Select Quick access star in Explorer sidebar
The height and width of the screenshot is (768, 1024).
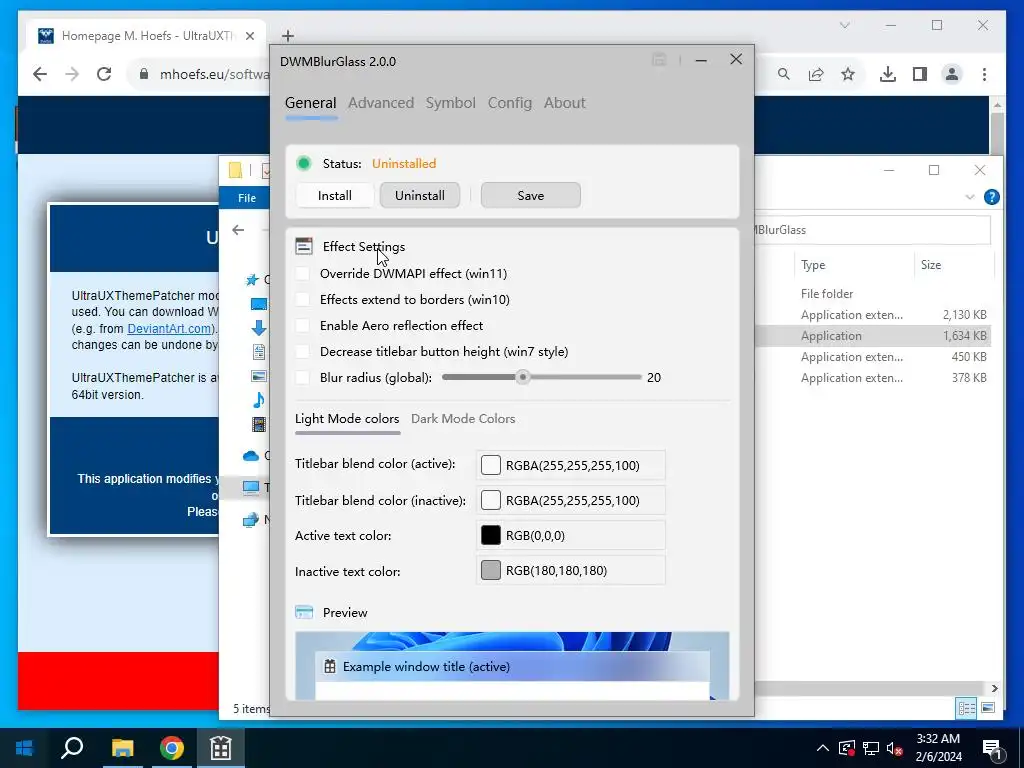[x=251, y=280]
